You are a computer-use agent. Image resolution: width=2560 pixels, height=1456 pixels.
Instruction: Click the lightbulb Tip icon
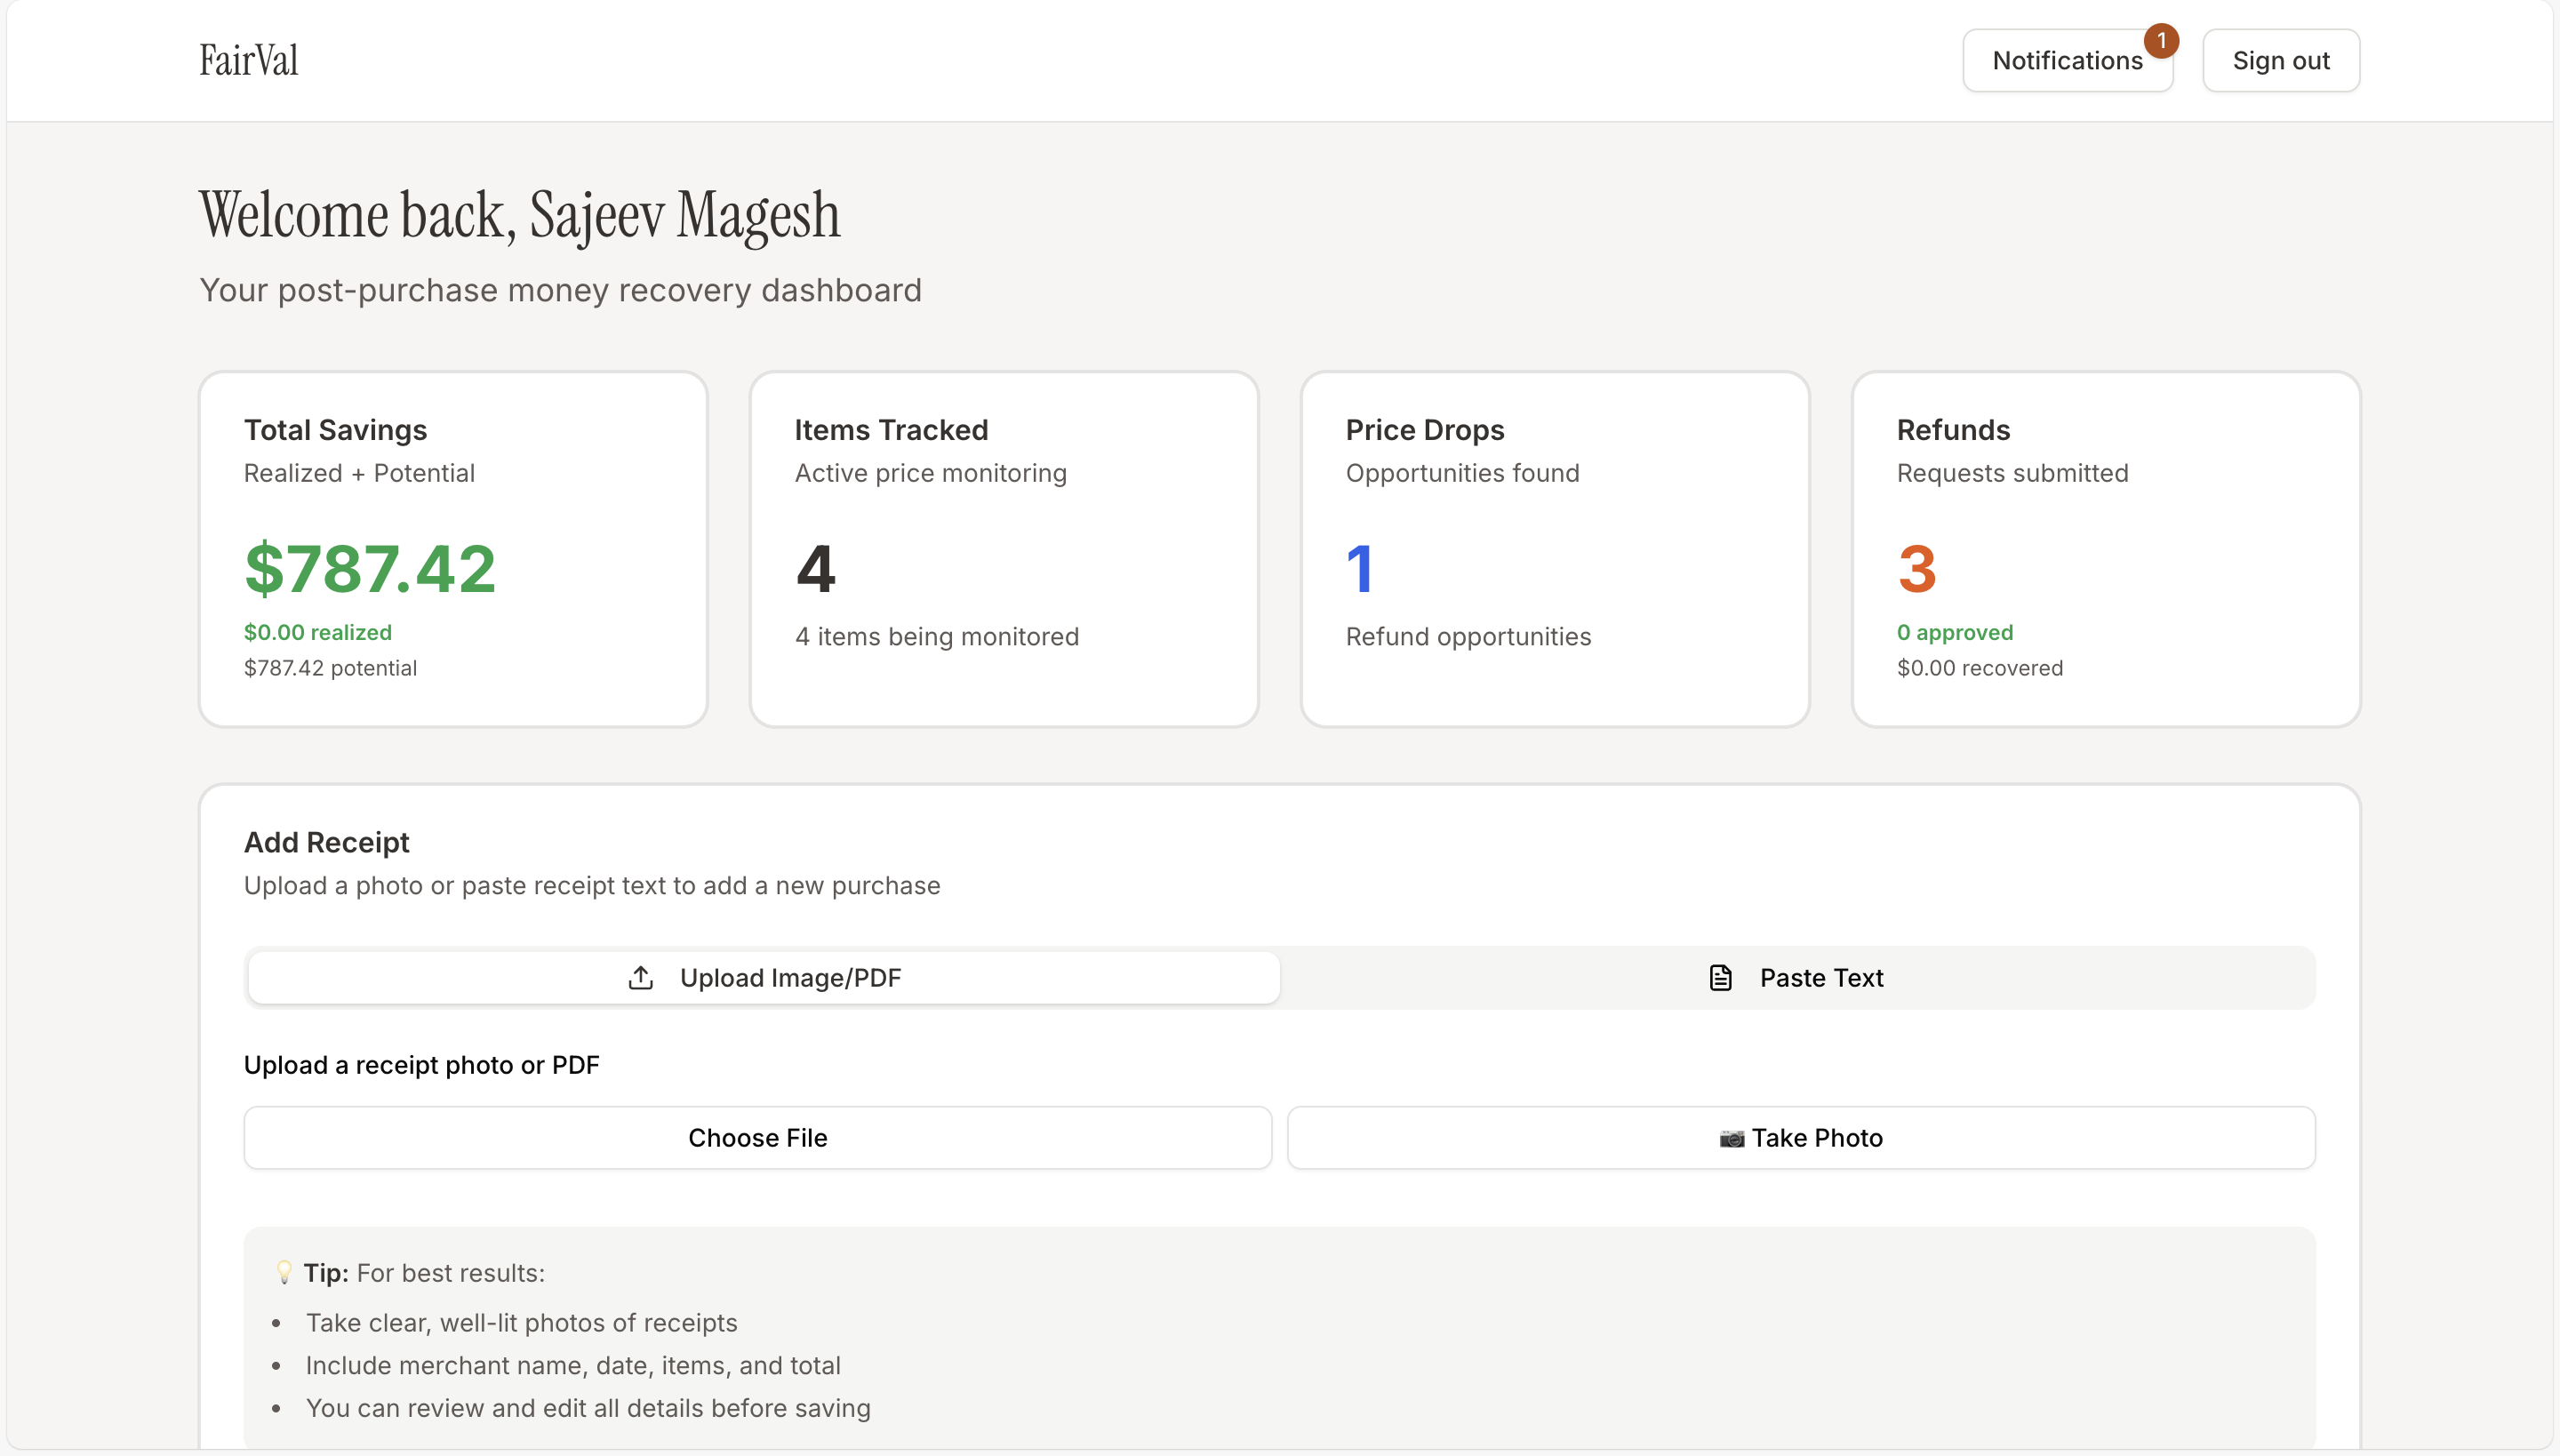284,1272
